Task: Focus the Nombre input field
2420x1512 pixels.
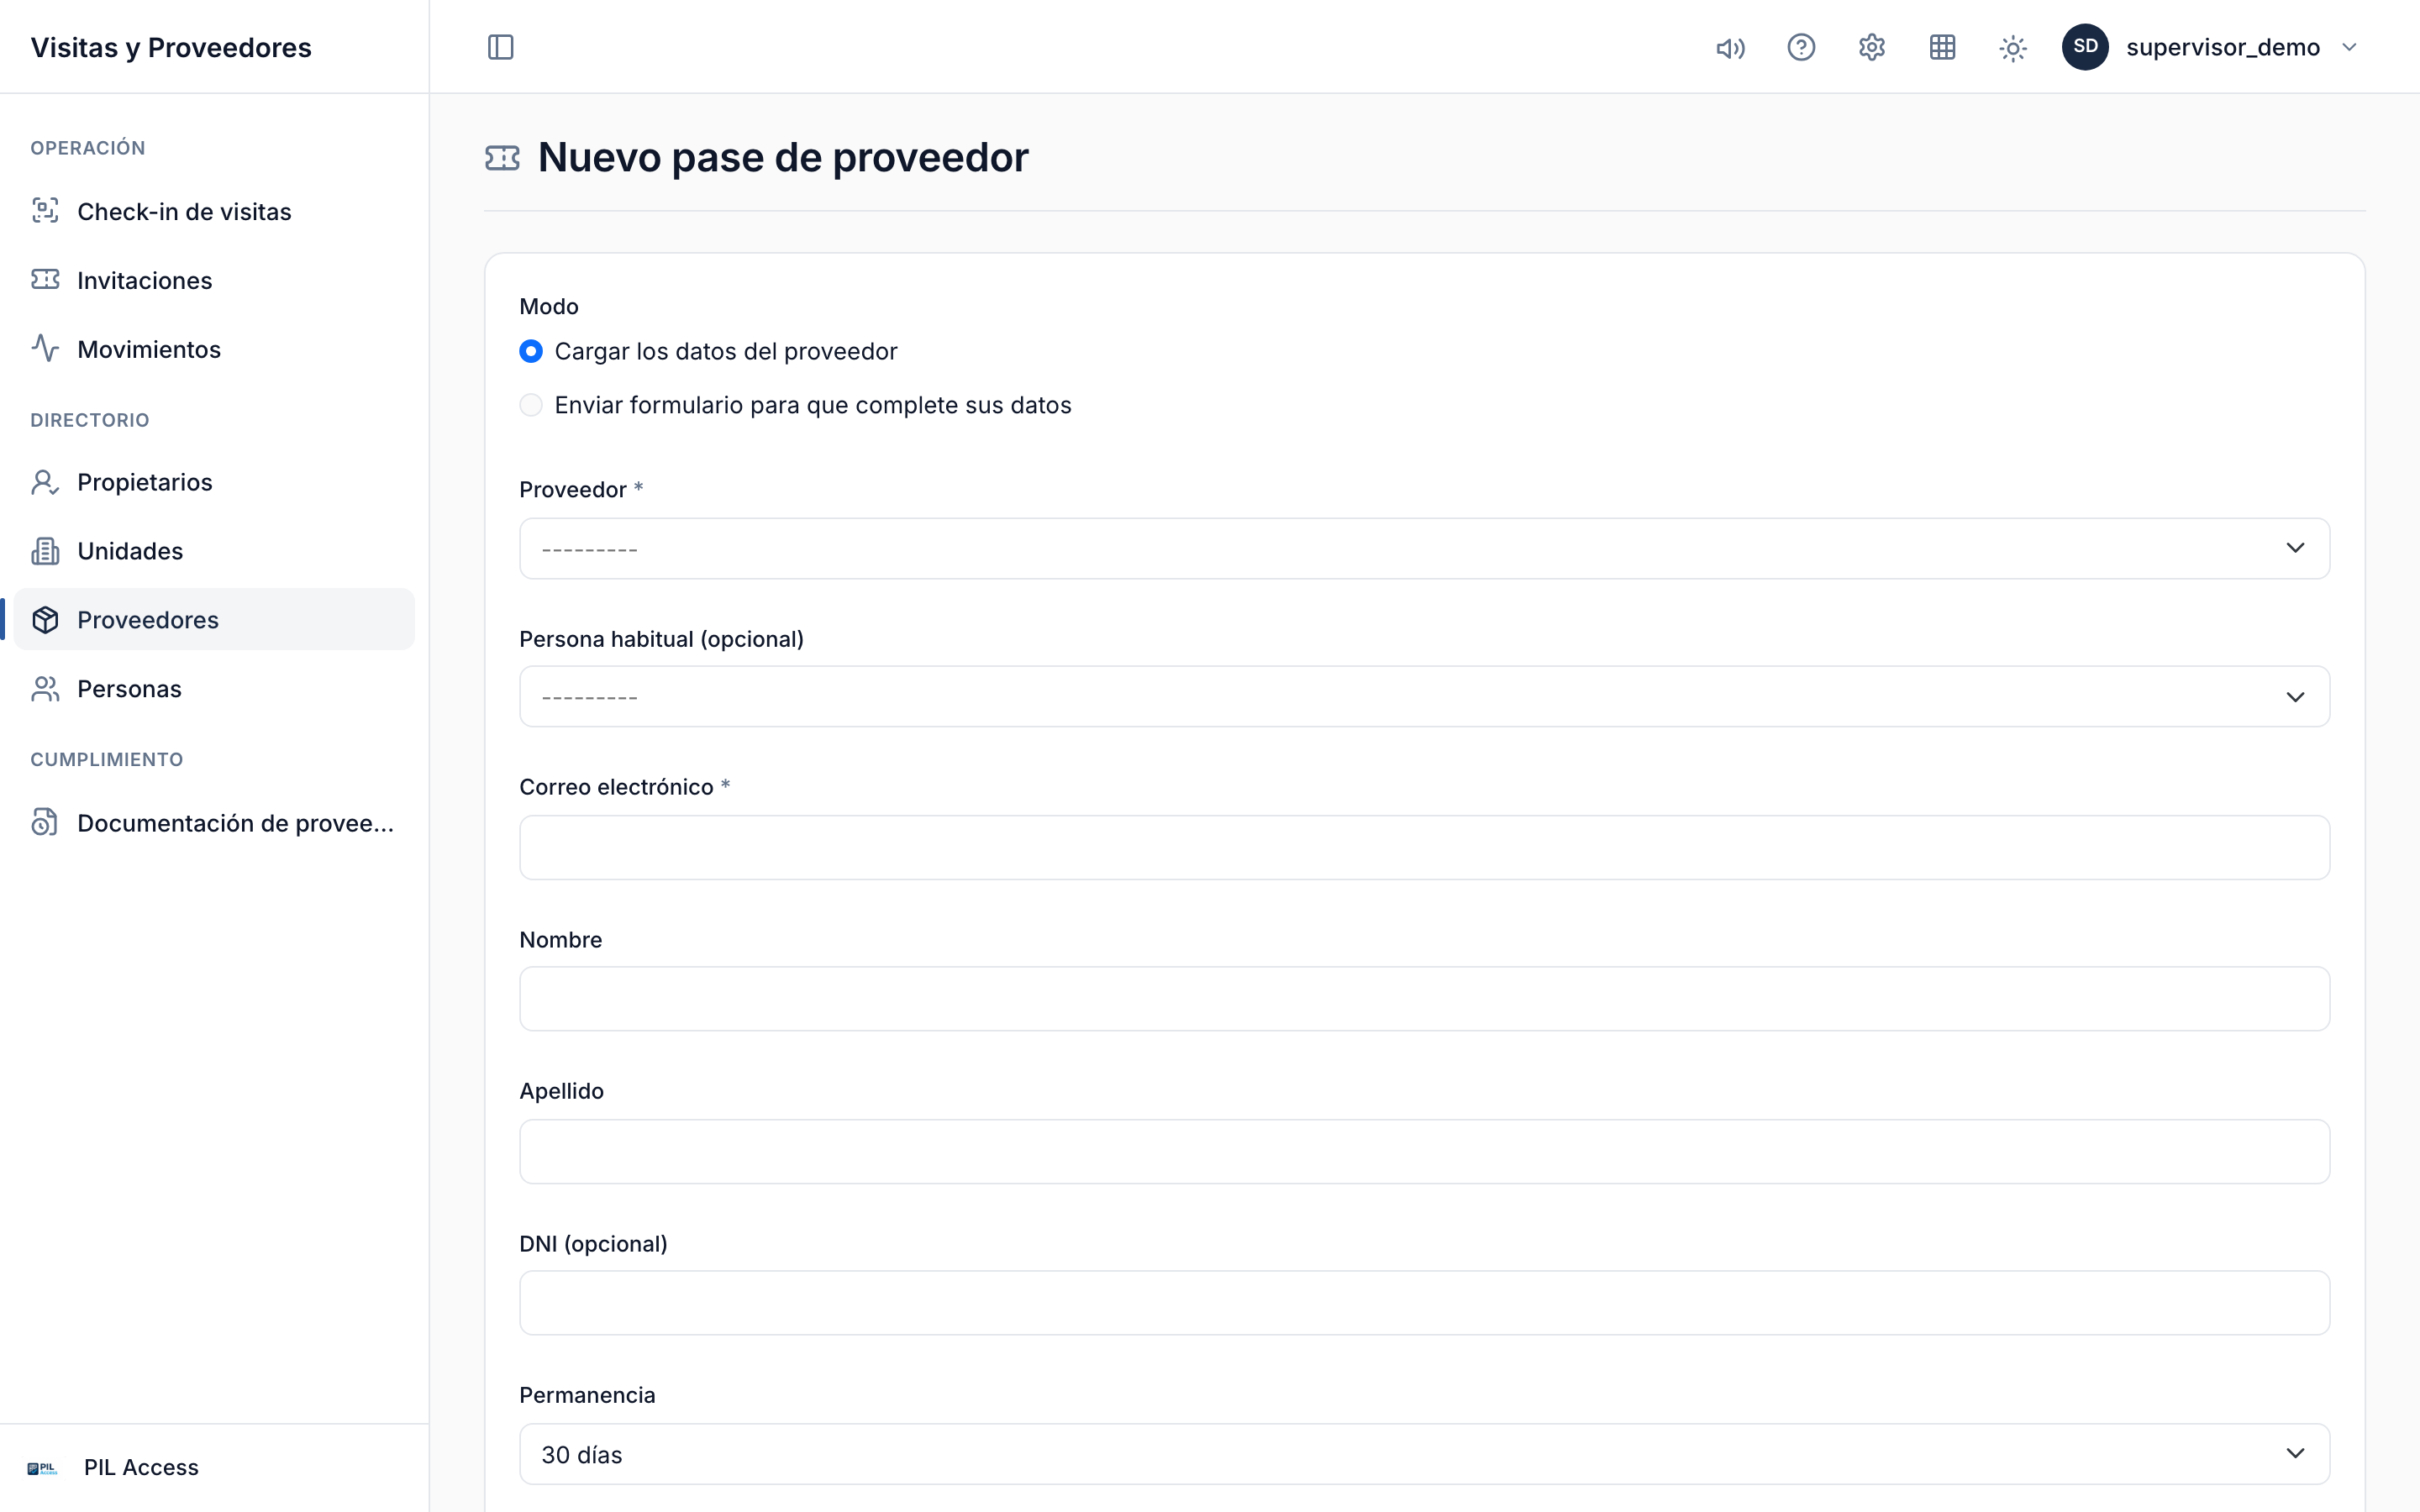Action: tap(1424, 998)
